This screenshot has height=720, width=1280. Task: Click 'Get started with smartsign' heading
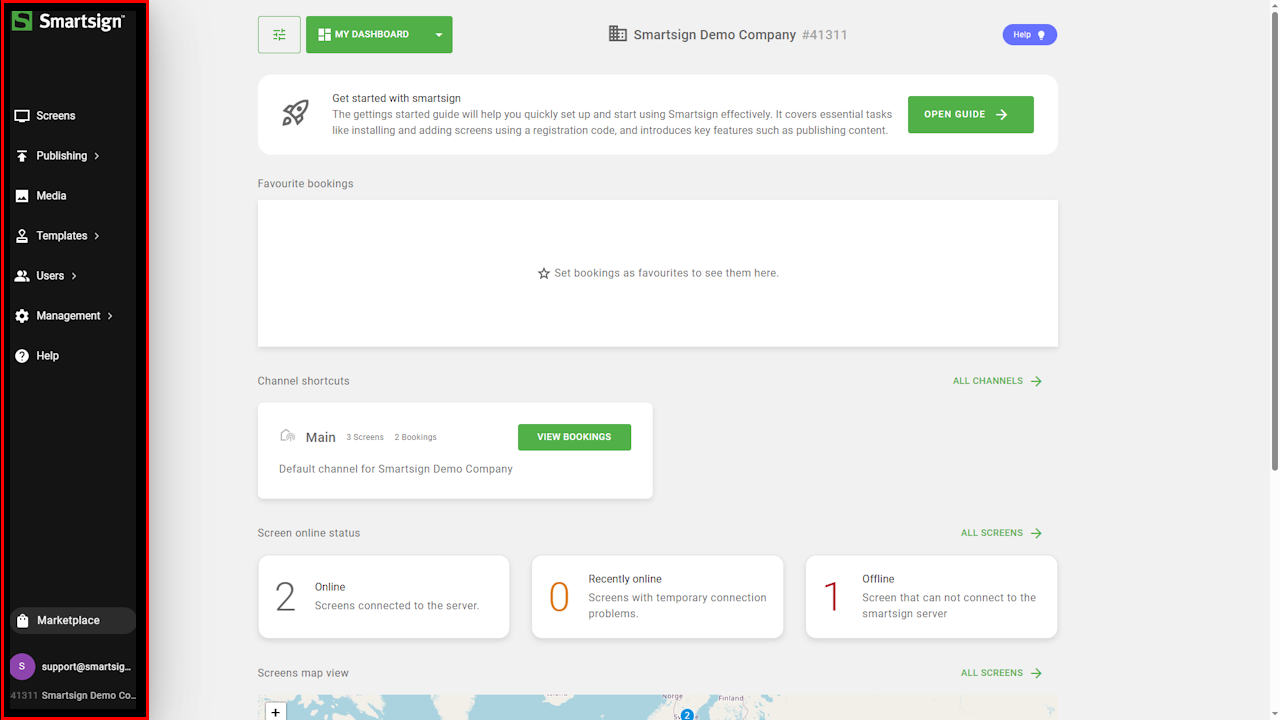coord(396,98)
